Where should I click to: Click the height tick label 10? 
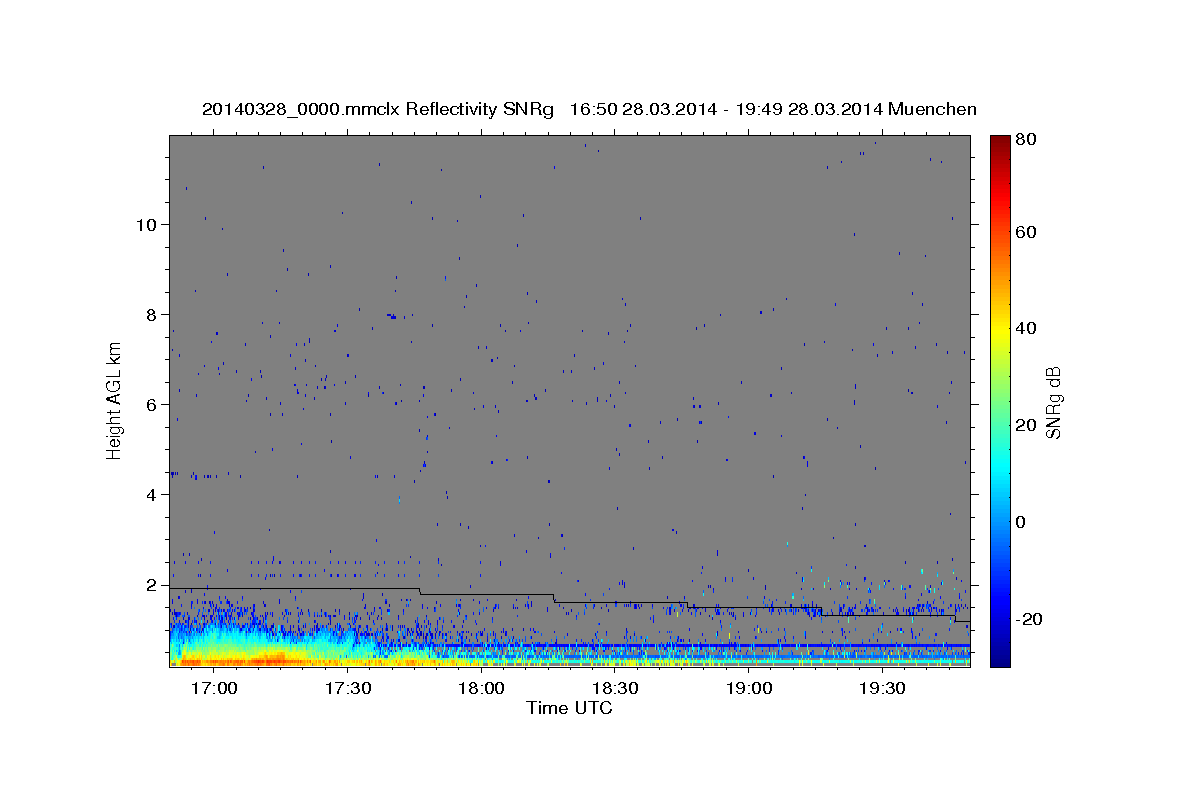tap(148, 225)
